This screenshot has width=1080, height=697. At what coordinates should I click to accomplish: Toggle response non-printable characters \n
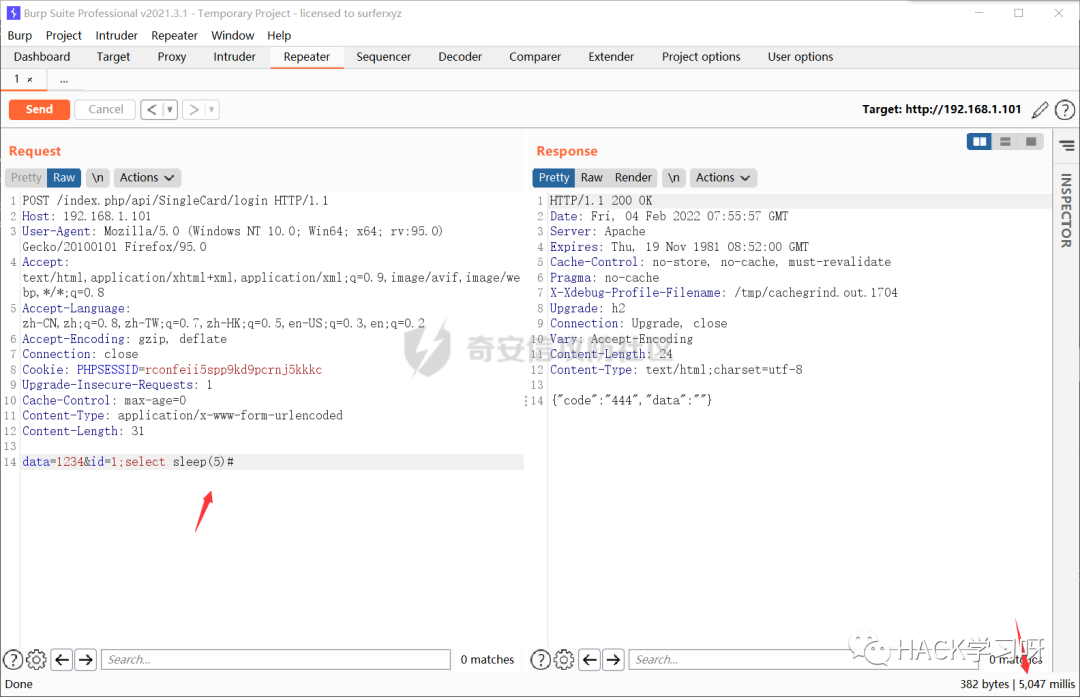[x=674, y=178]
